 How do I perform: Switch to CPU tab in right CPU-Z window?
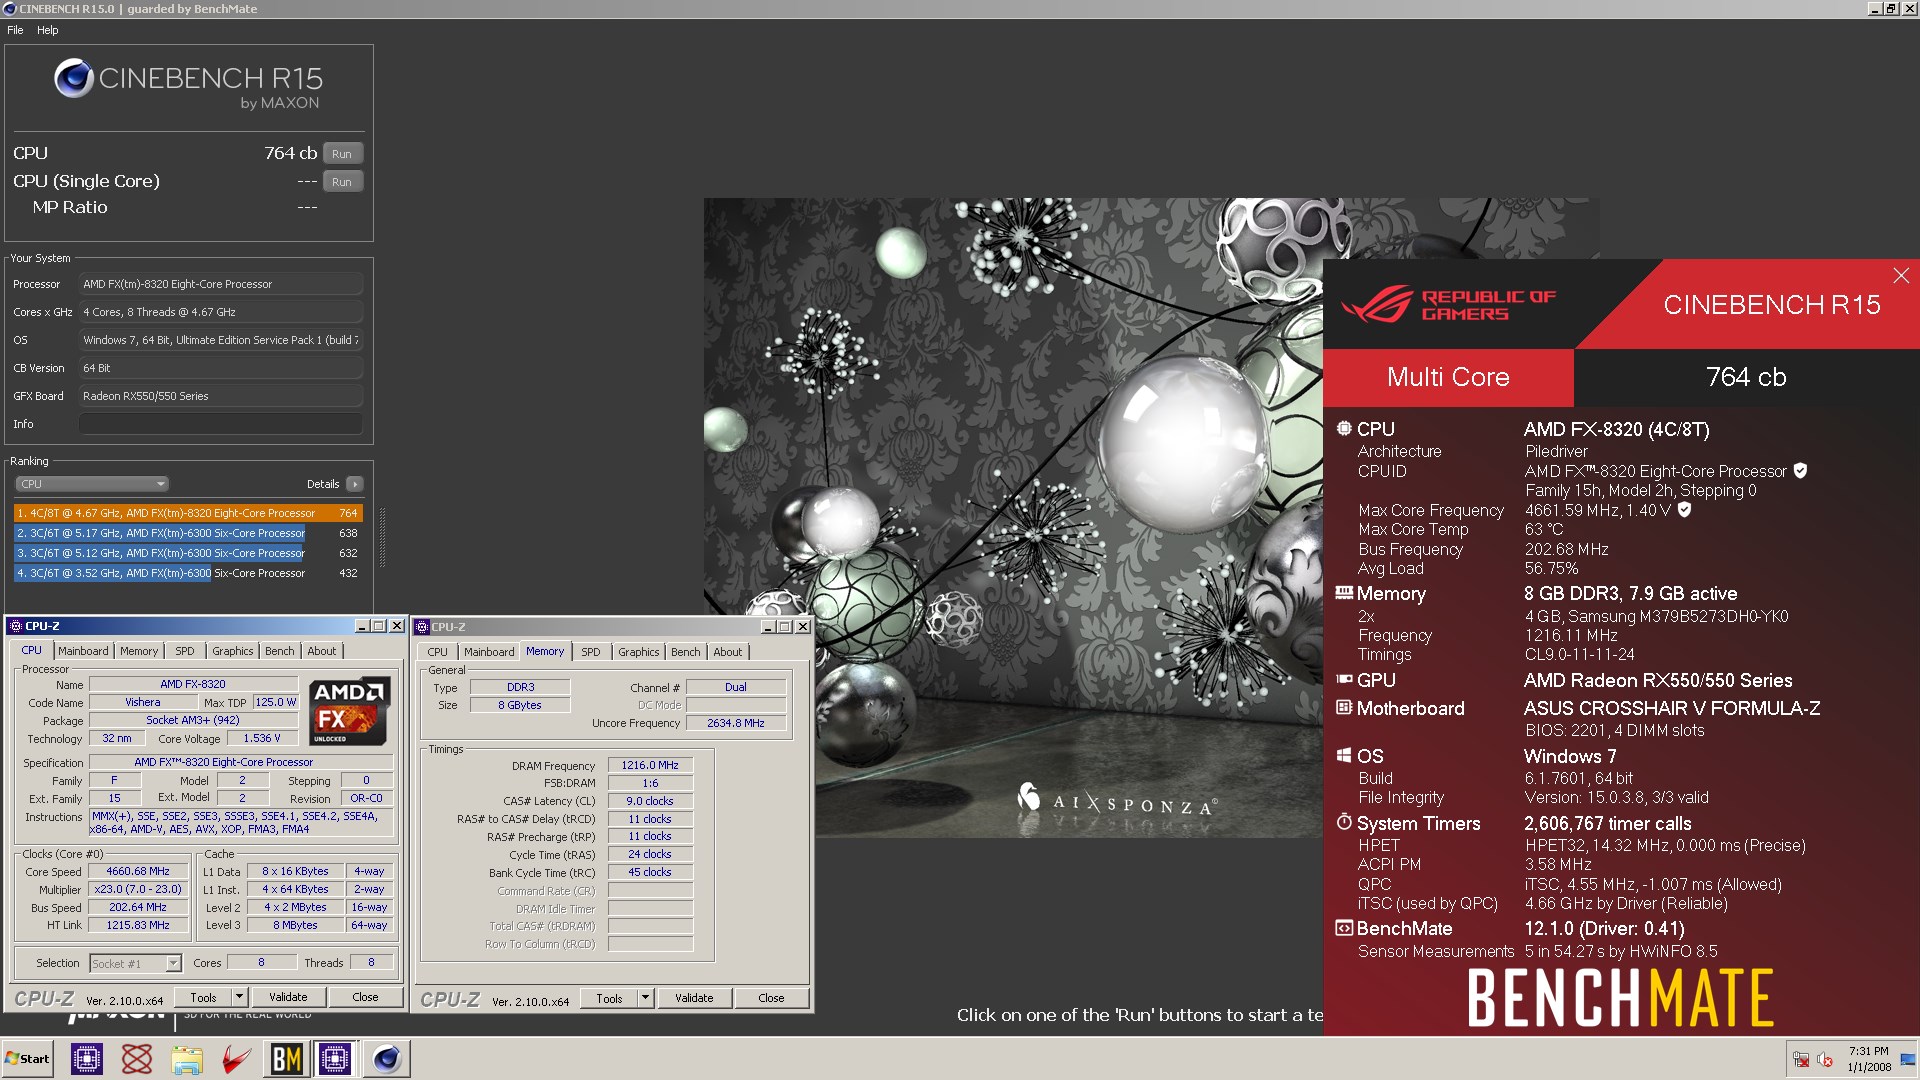[438, 652]
